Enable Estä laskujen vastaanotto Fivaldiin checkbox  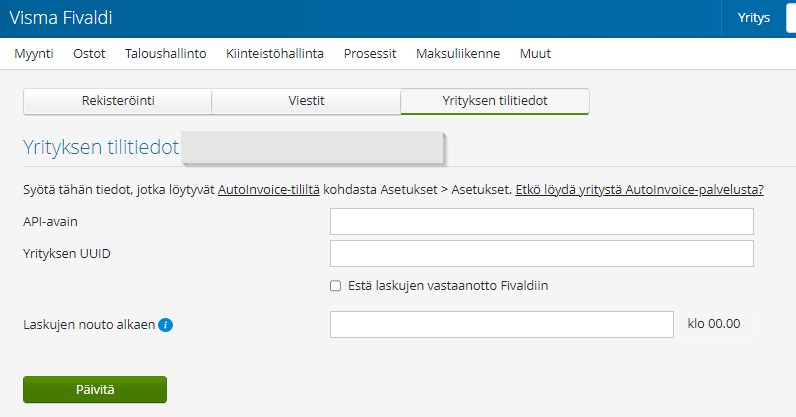pyautogui.click(x=336, y=286)
